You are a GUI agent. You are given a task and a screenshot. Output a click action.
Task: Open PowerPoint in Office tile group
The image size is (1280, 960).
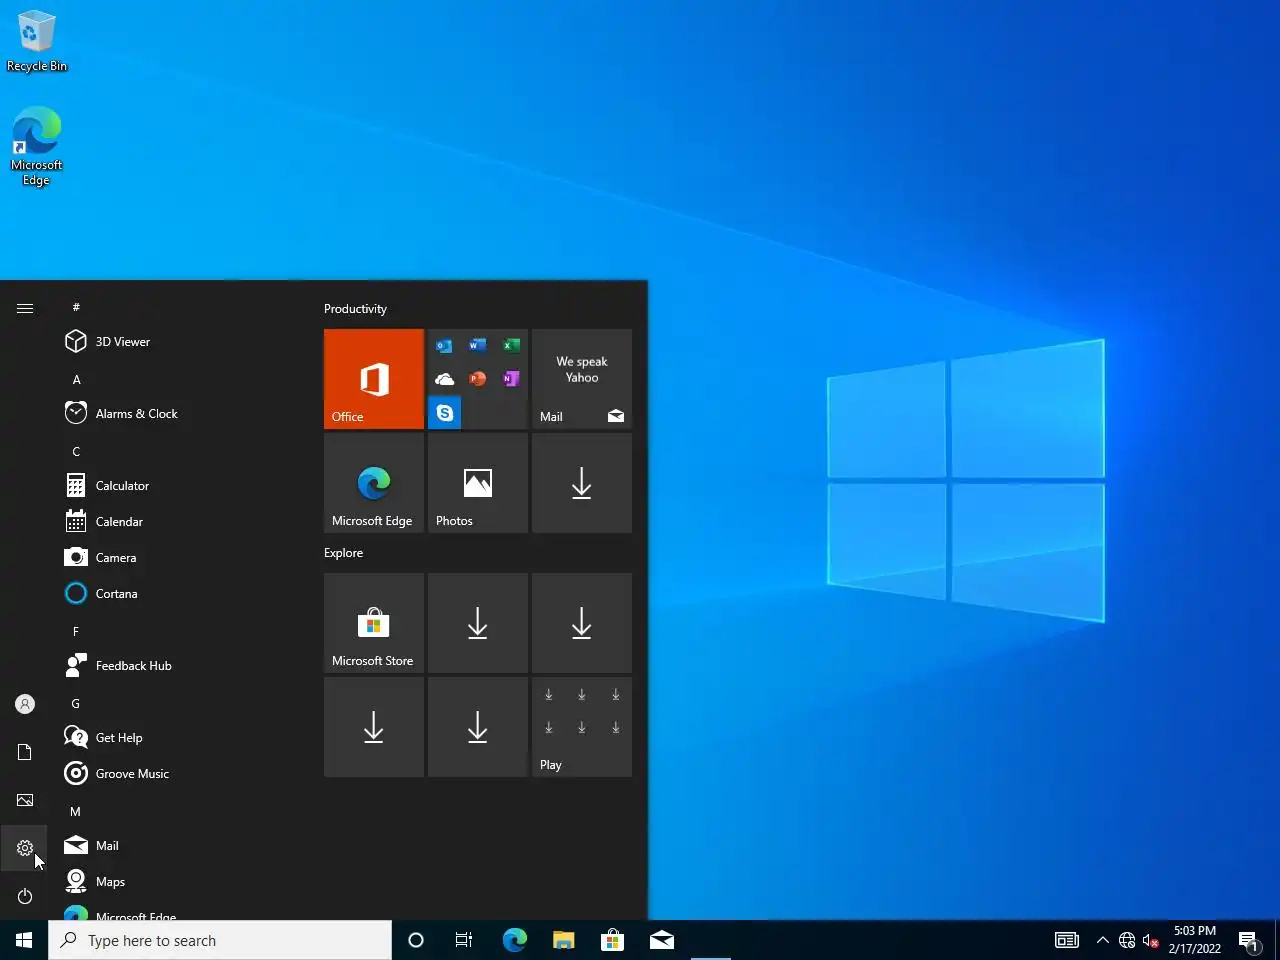478,379
